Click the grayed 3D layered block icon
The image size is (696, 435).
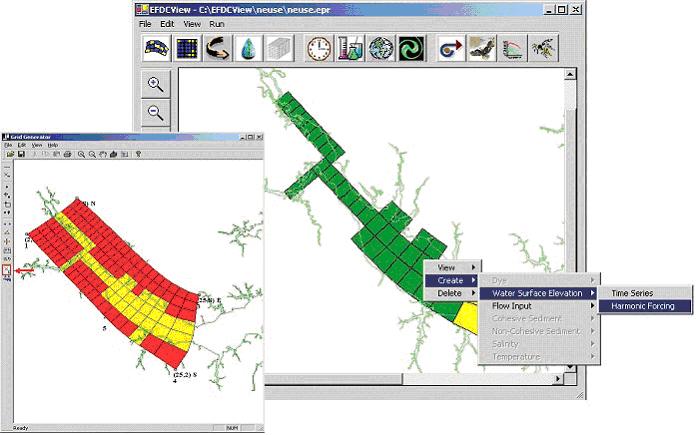tap(279, 48)
